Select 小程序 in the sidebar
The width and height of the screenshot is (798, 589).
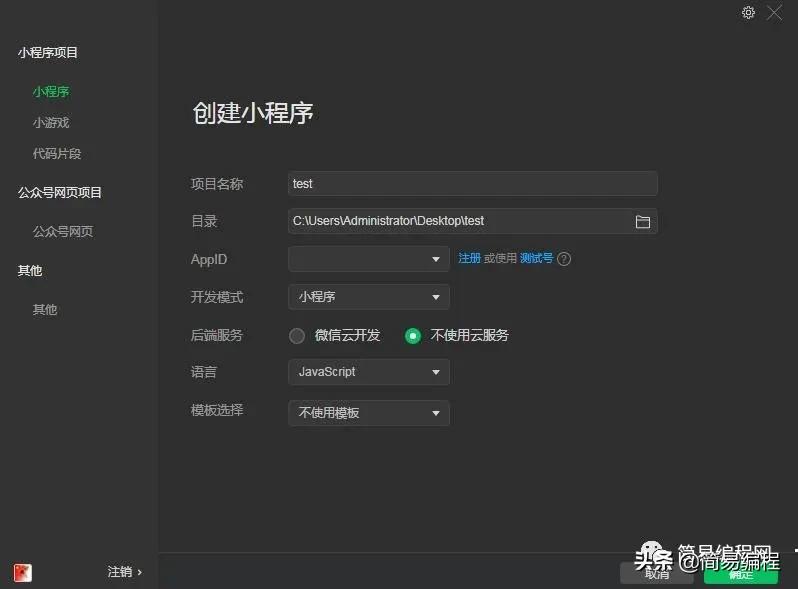point(51,92)
